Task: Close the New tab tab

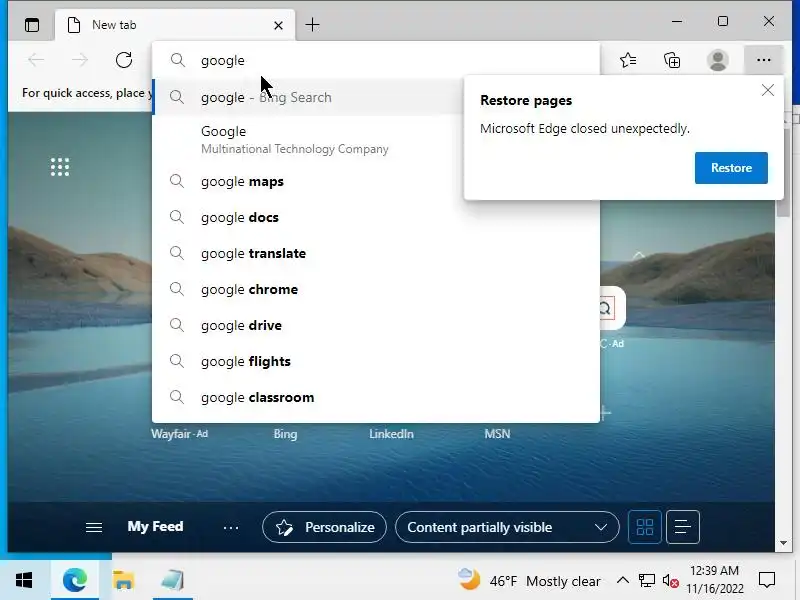Action: tap(278, 25)
